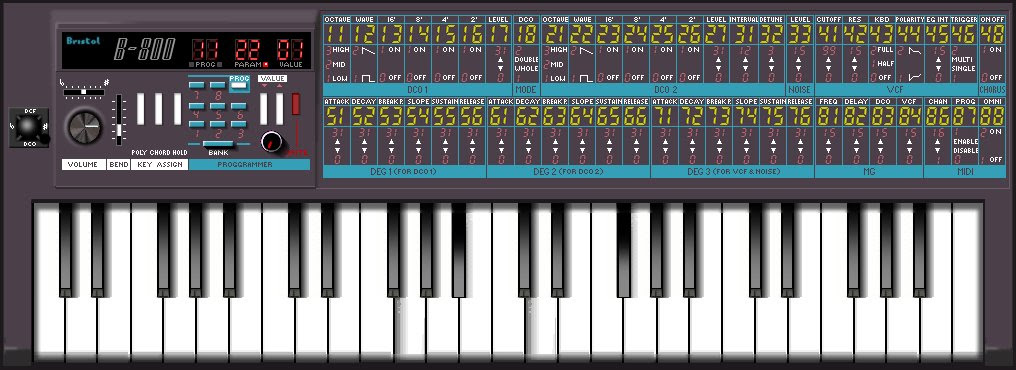This screenshot has width=1016, height=370.
Task: Enable Poly key assign mode
Action: [141, 109]
